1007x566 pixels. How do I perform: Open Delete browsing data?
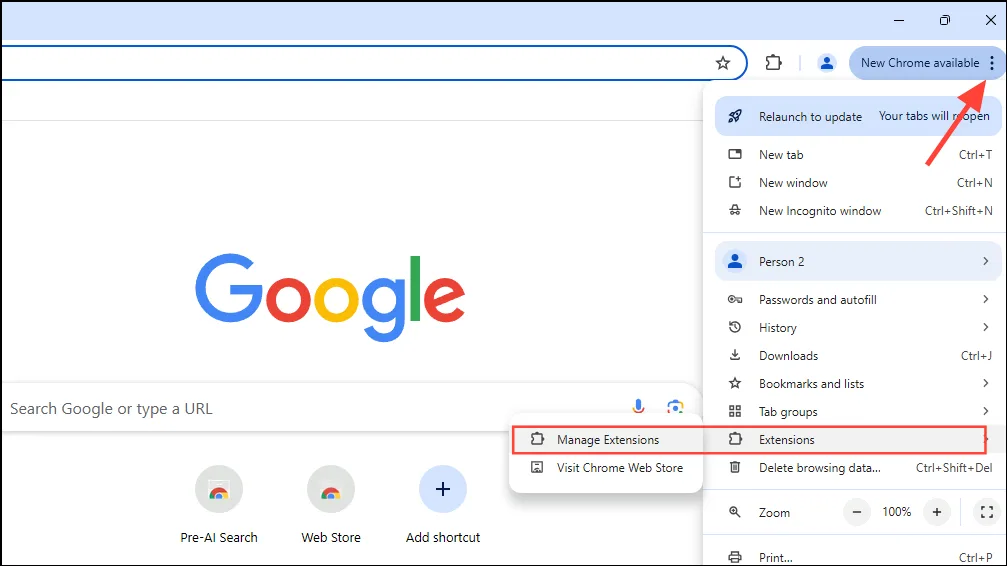coord(858,468)
